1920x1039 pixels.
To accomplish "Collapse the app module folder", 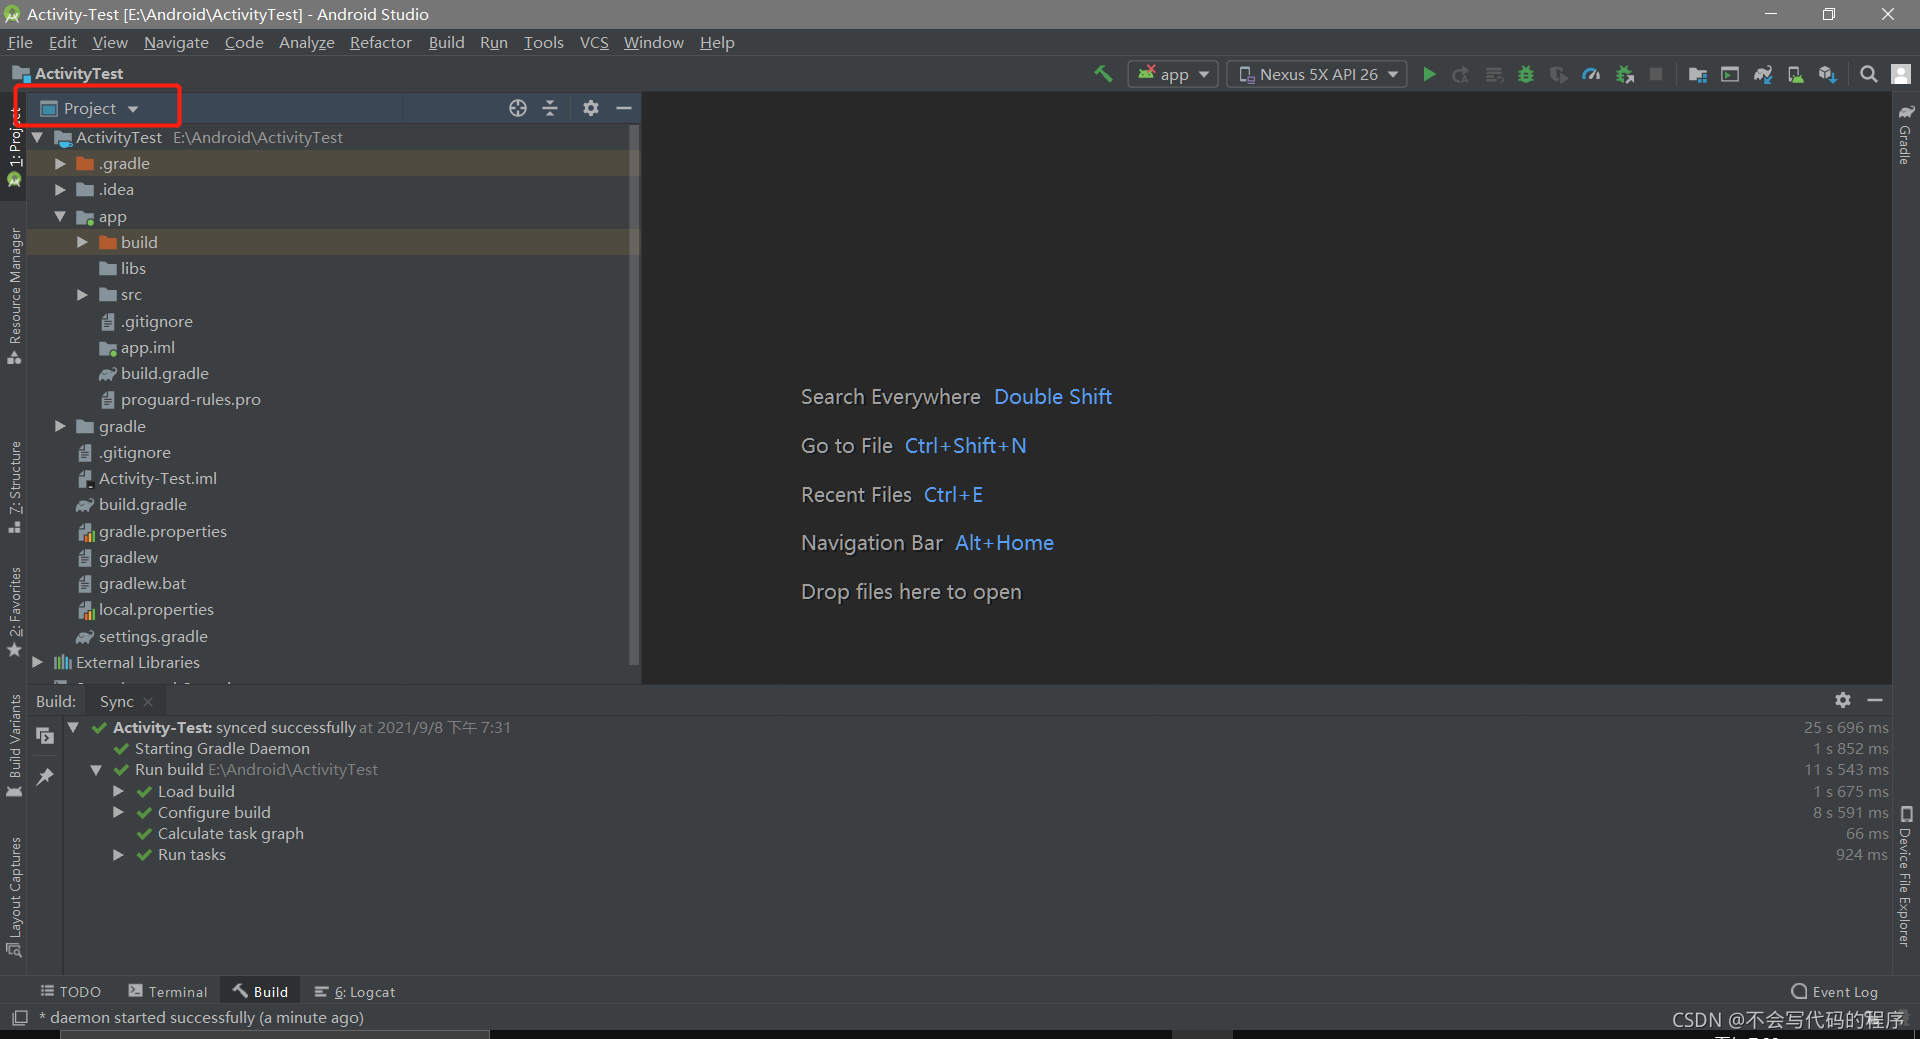I will (60, 216).
